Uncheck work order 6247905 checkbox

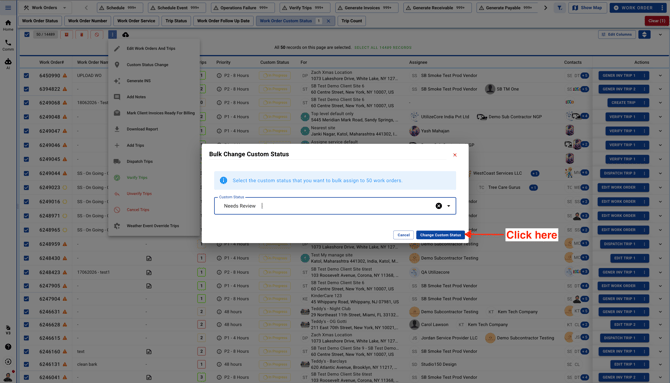tap(26, 286)
